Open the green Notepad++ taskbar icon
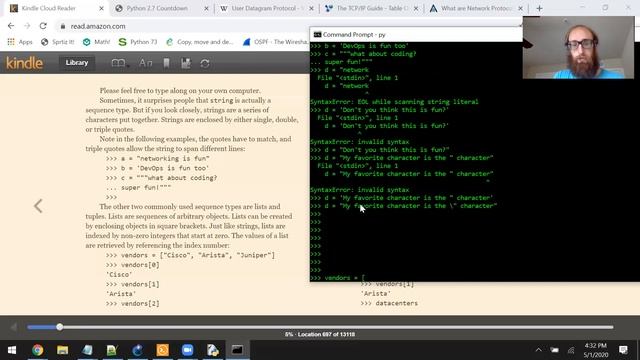This screenshot has width=640, height=360. (x=112, y=350)
